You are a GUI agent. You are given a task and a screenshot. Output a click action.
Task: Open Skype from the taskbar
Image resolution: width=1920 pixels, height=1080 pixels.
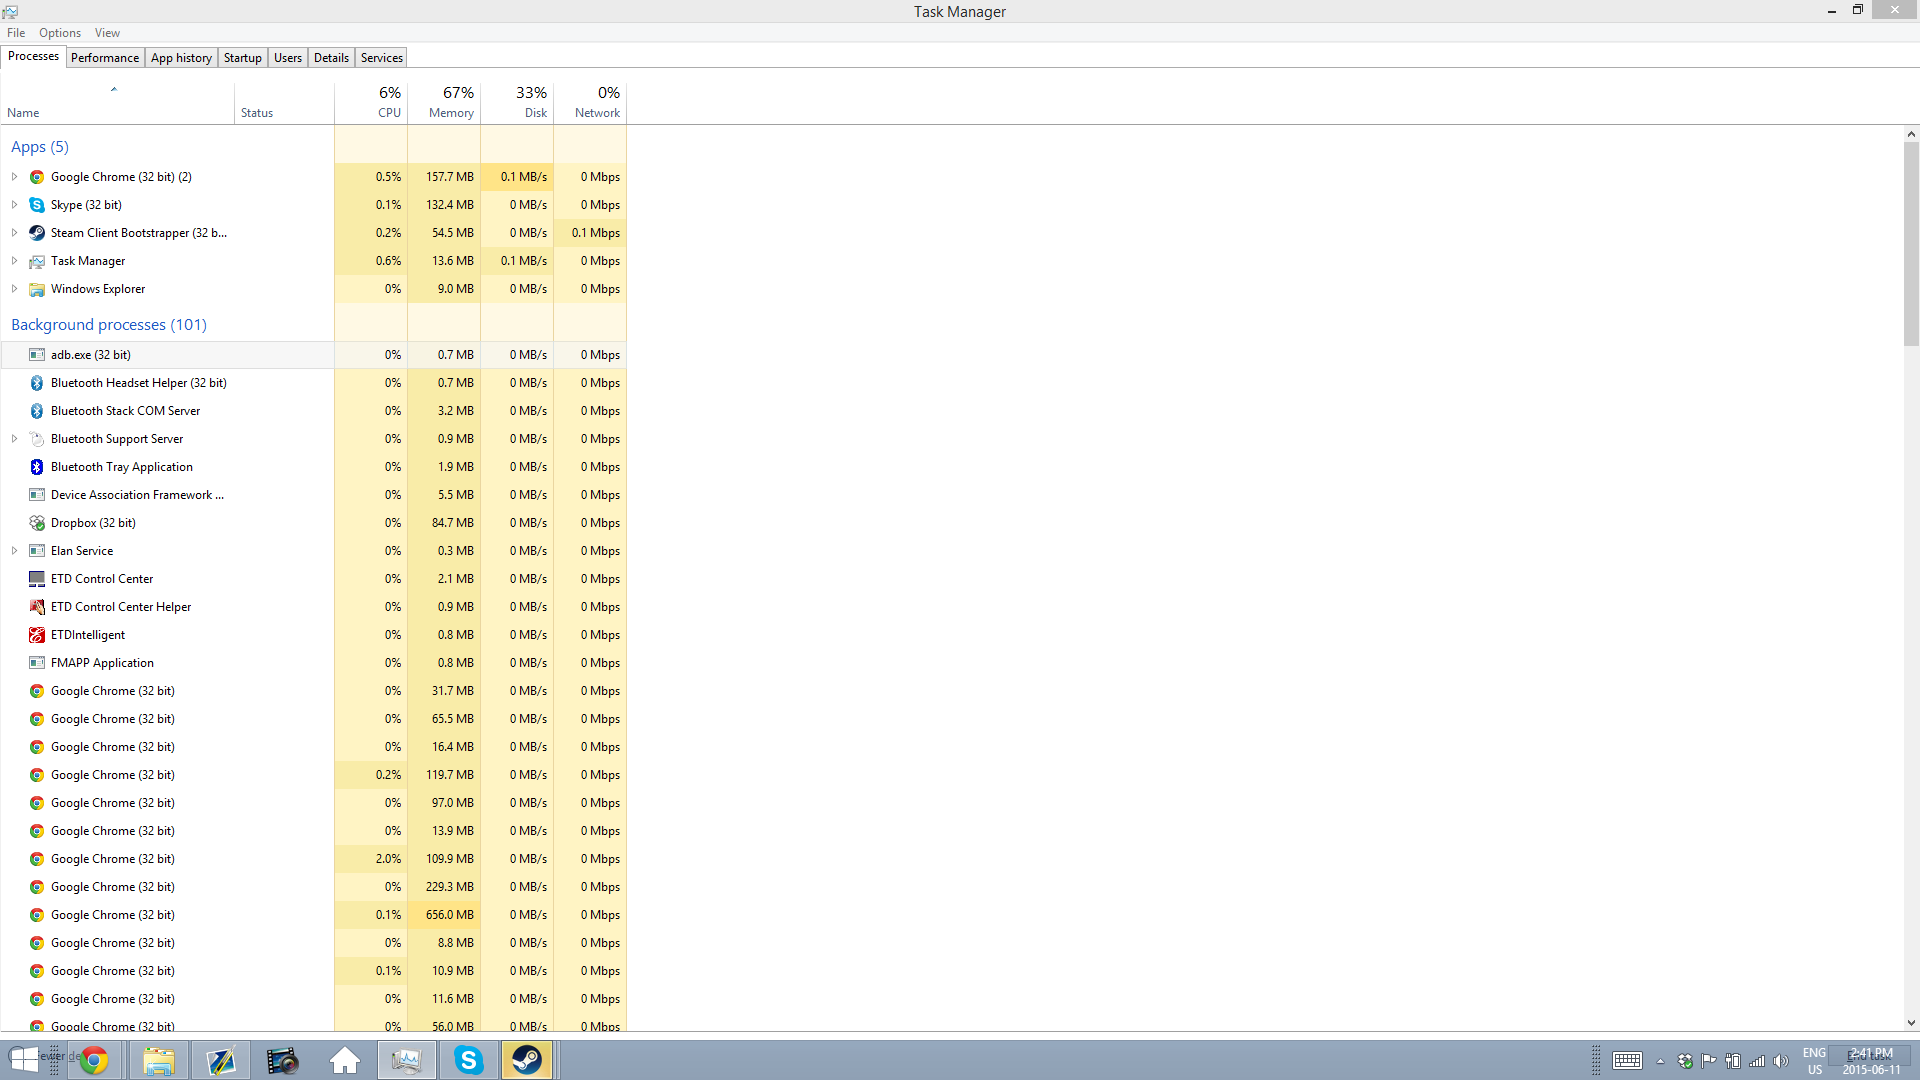tap(468, 1060)
